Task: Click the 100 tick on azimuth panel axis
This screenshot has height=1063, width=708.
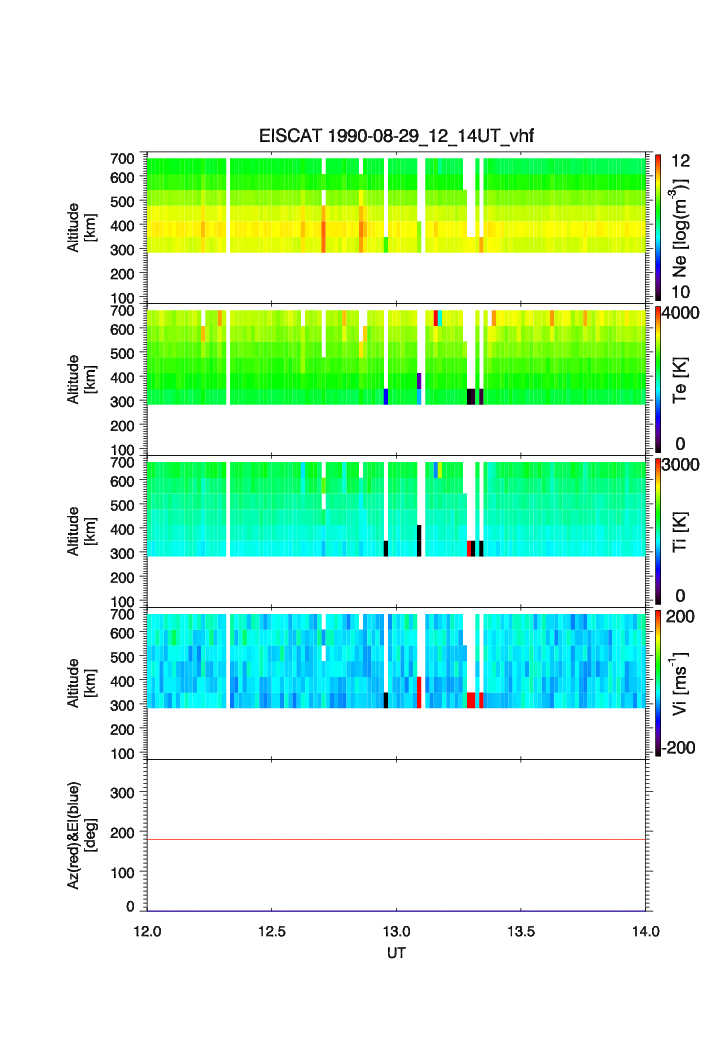Action: (122, 873)
